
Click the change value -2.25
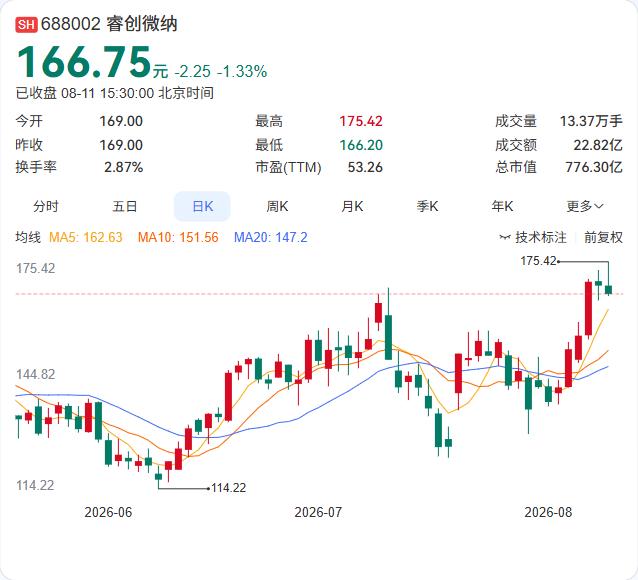click(x=192, y=72)
